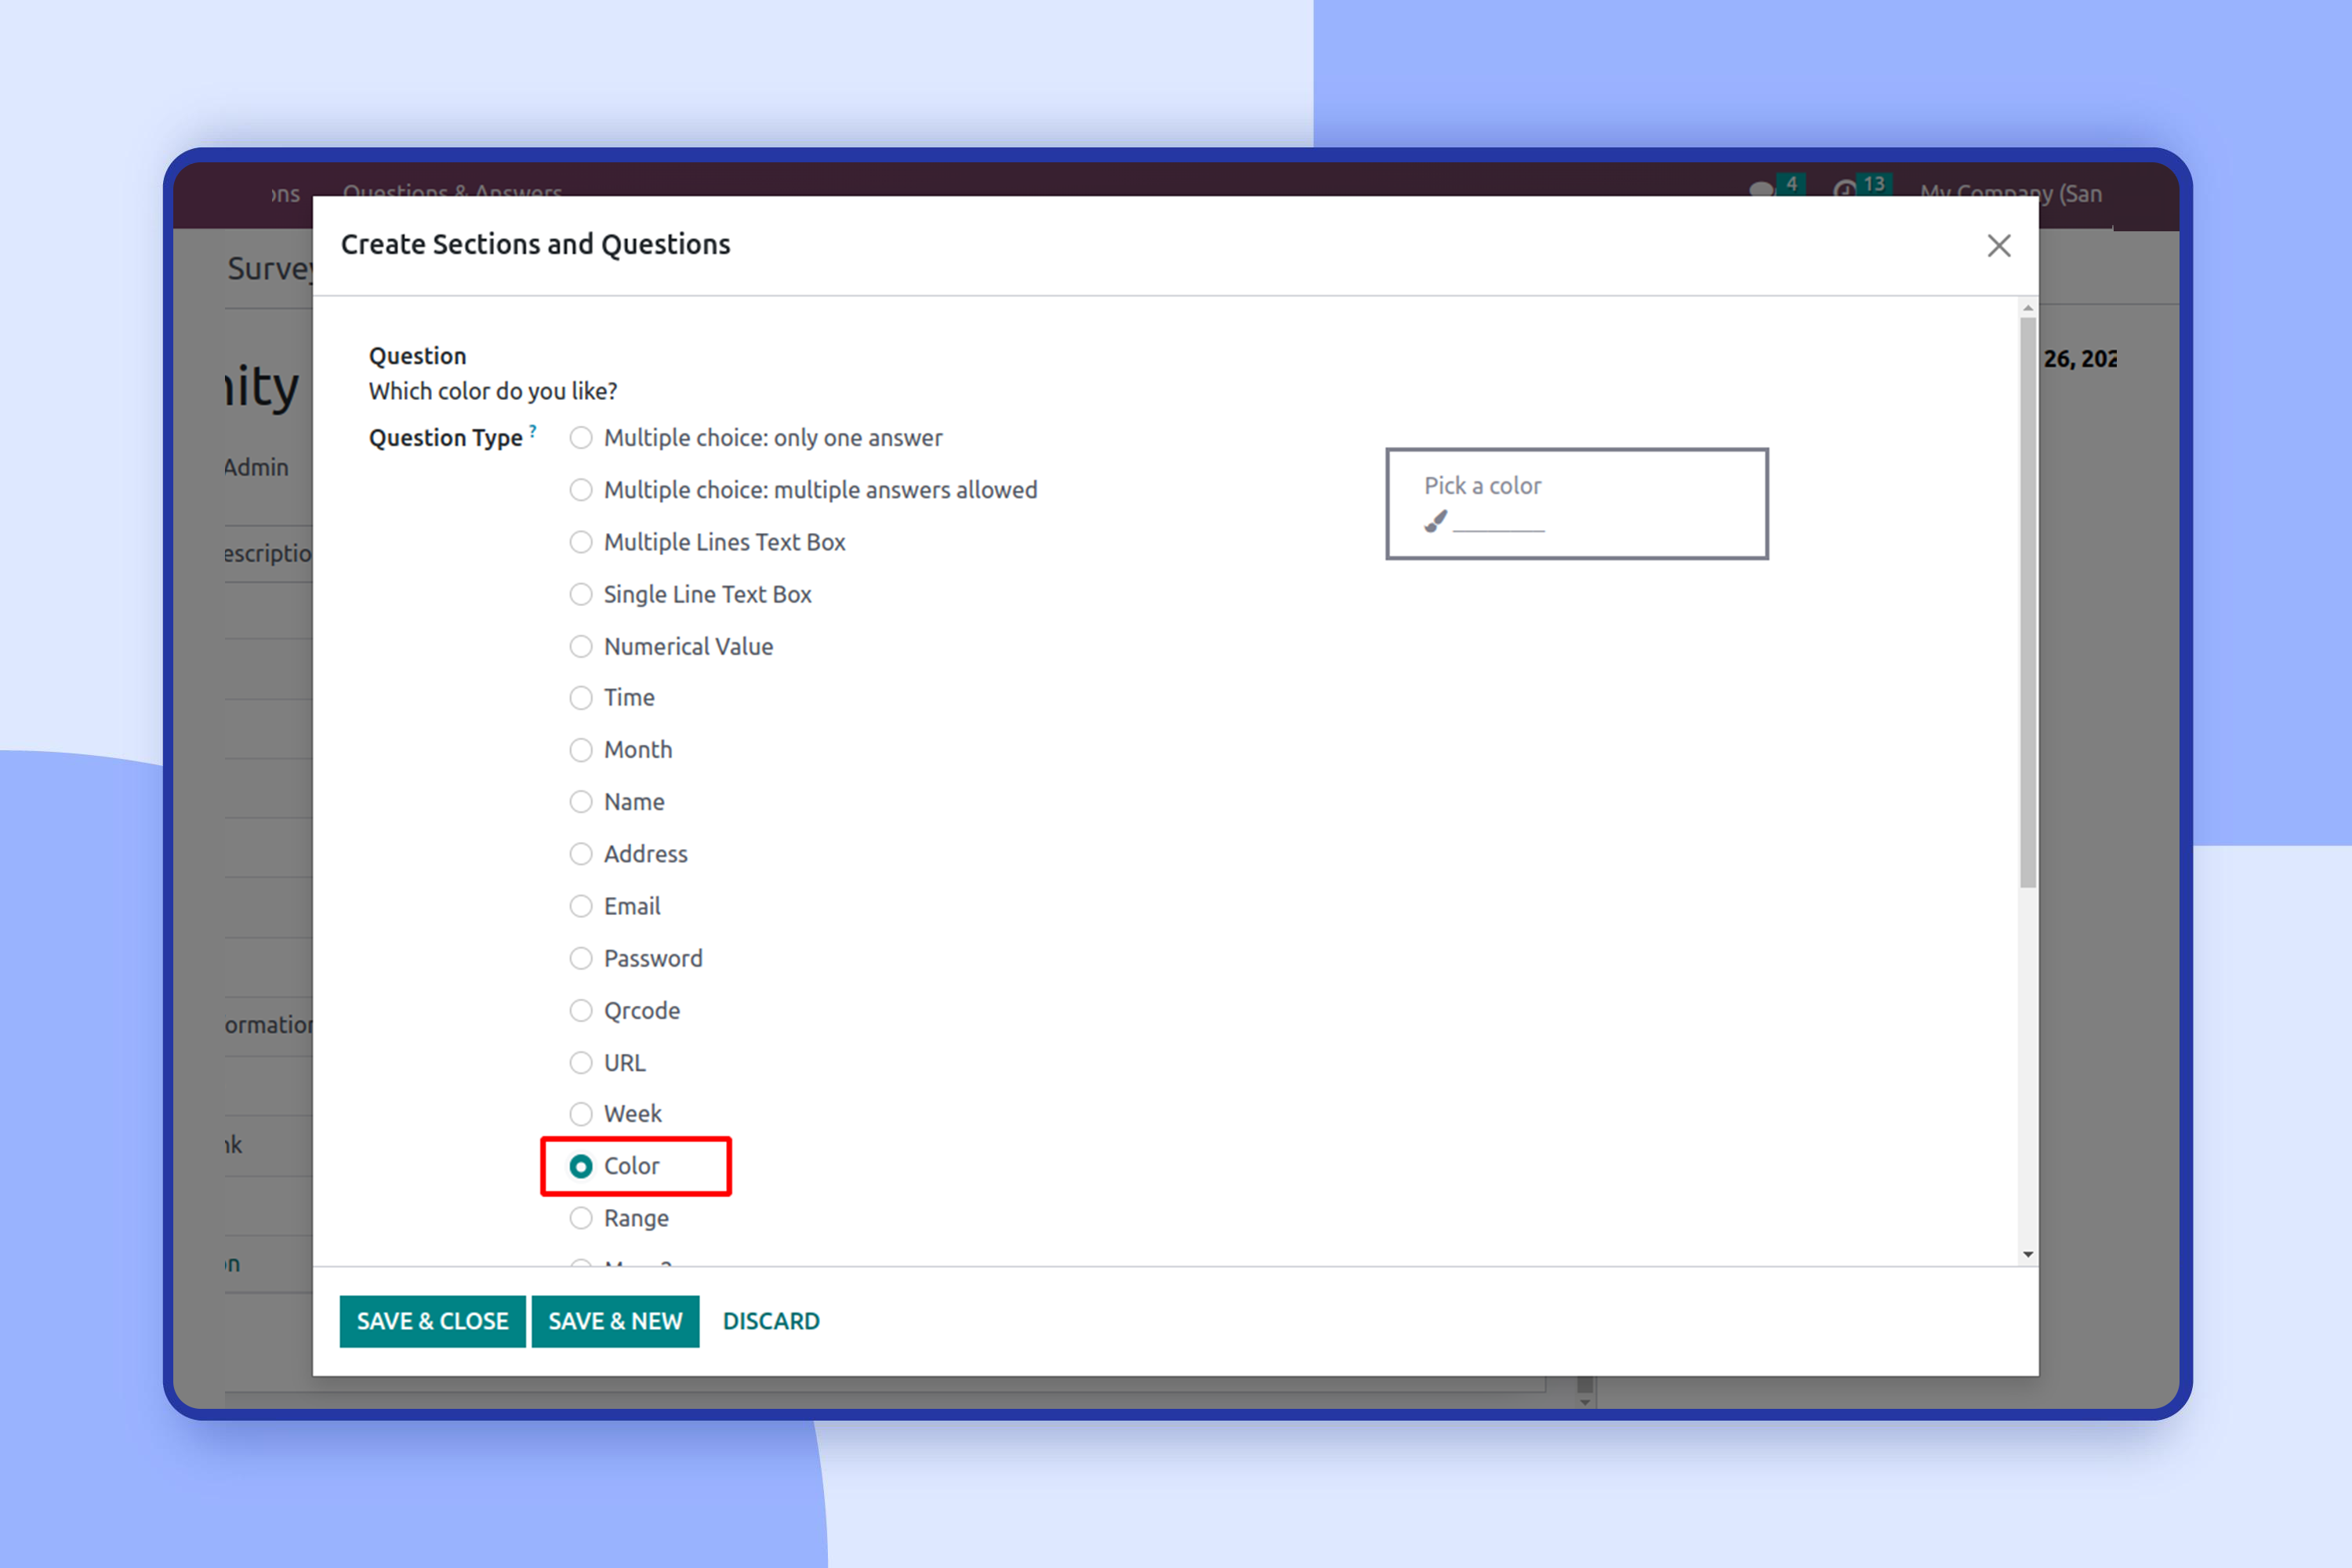Screen dimensions: 2352x1568
Task: Pick the Numerical Value radio option
Action: 581,646
